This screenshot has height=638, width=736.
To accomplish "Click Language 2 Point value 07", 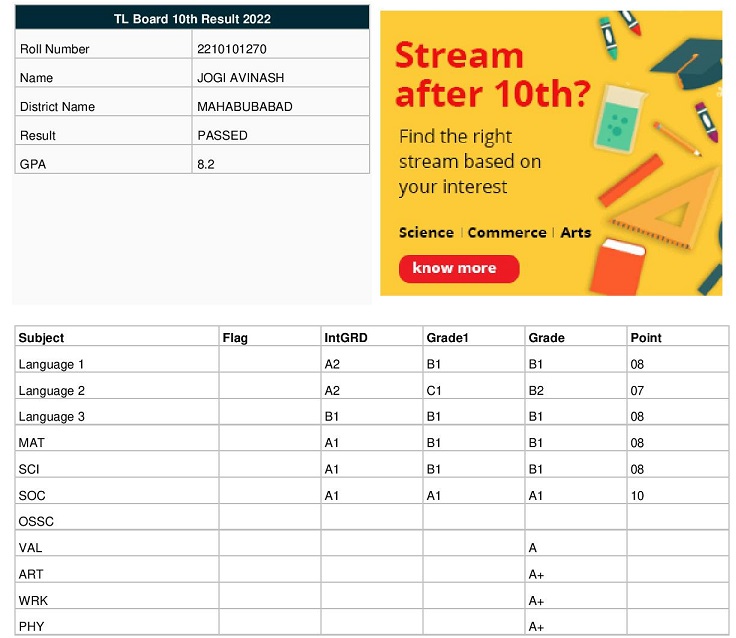I will pos(637,391).
